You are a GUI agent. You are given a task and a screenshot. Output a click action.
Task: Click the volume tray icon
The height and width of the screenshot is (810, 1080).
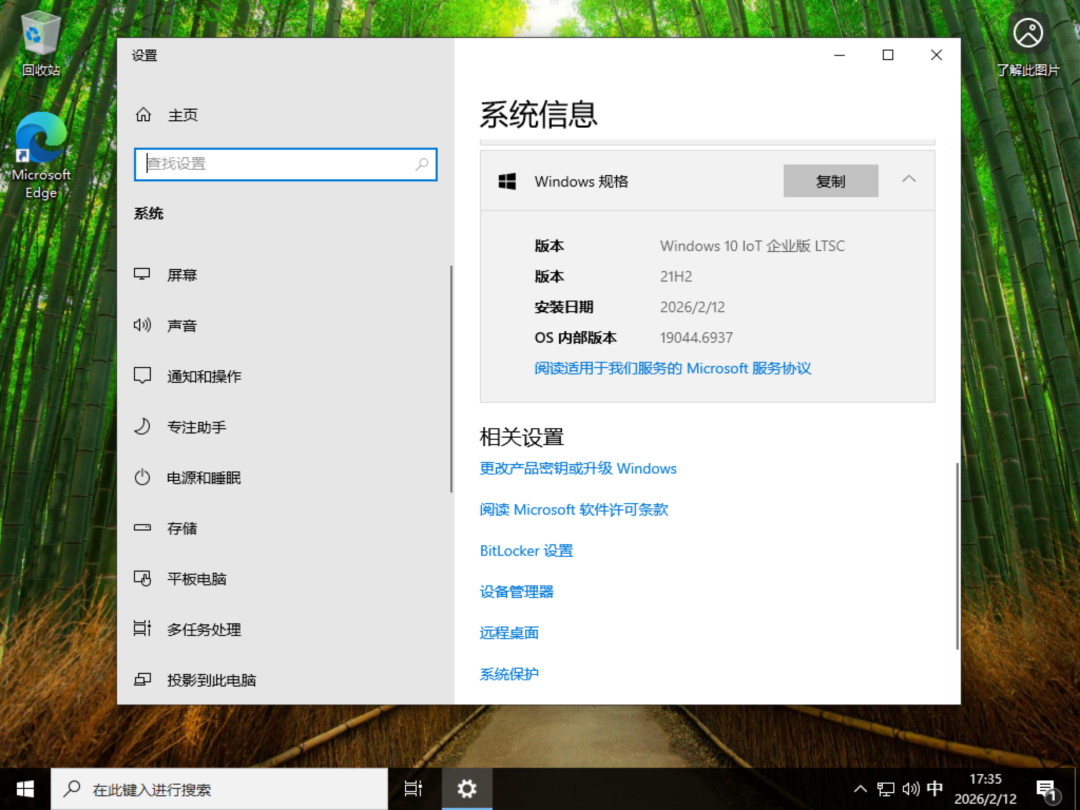pos(911,789)
